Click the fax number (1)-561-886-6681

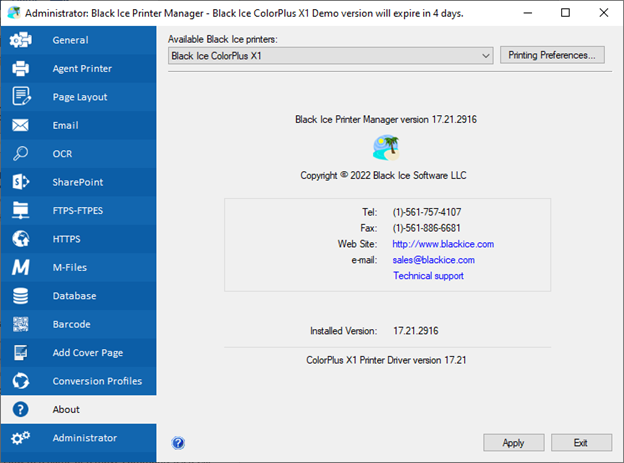pos(426,228)
